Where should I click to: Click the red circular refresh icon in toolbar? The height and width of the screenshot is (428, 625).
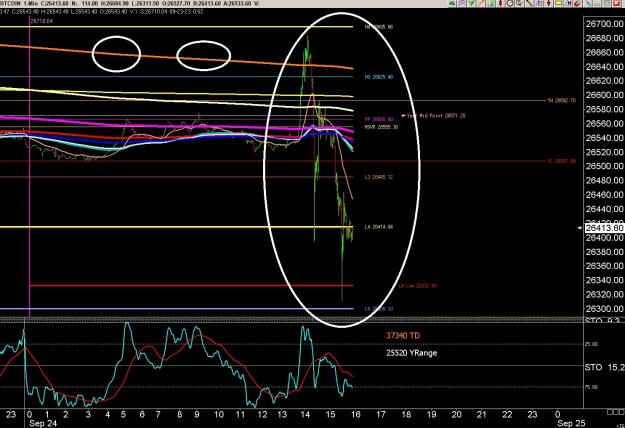click(510, 3)
